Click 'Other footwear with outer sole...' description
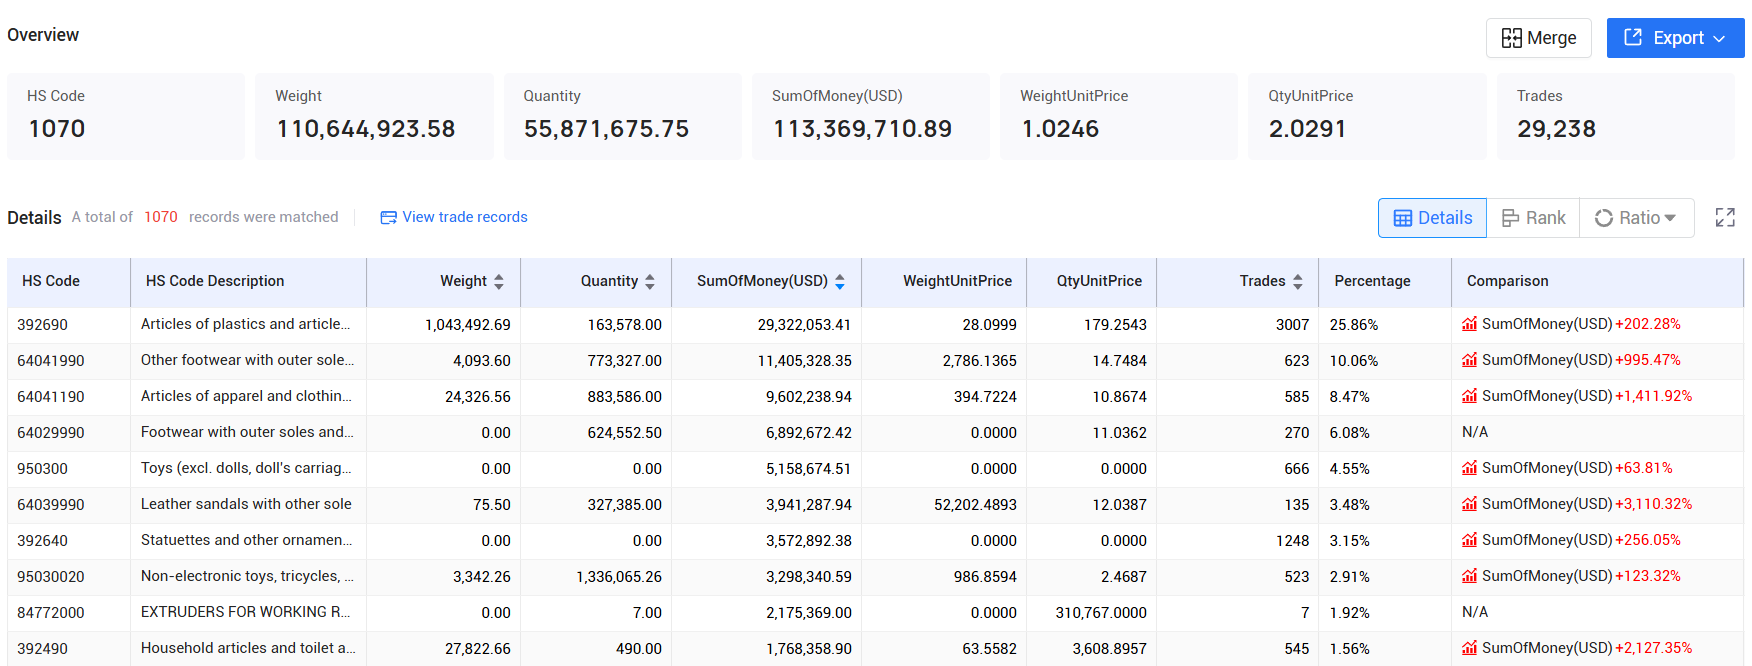The height and width of the screenshot is (666, 1752). [x=247, y=360]
